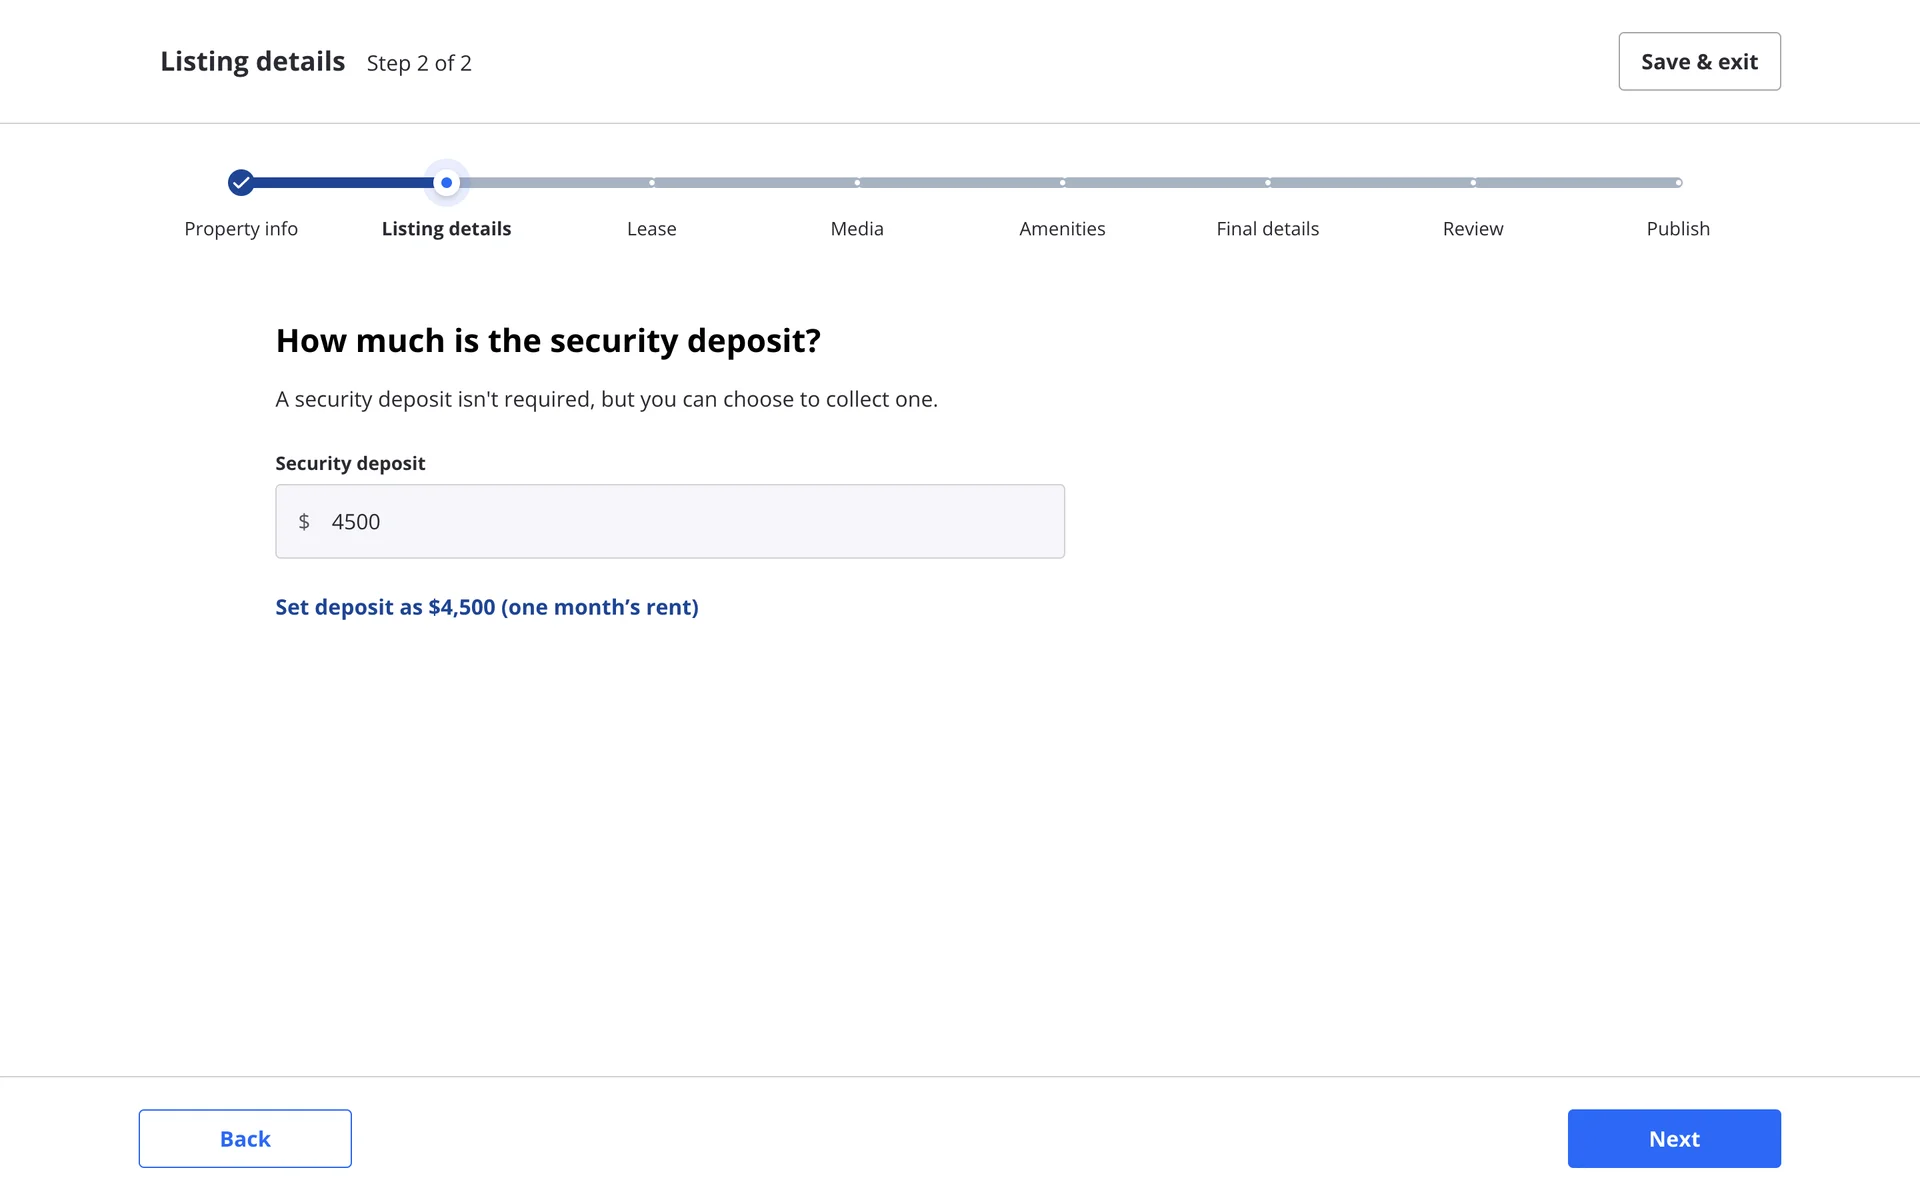Click the Media step dot on progress bar
Viewport: 1920px width, 1200px height.
click(857, 182)
